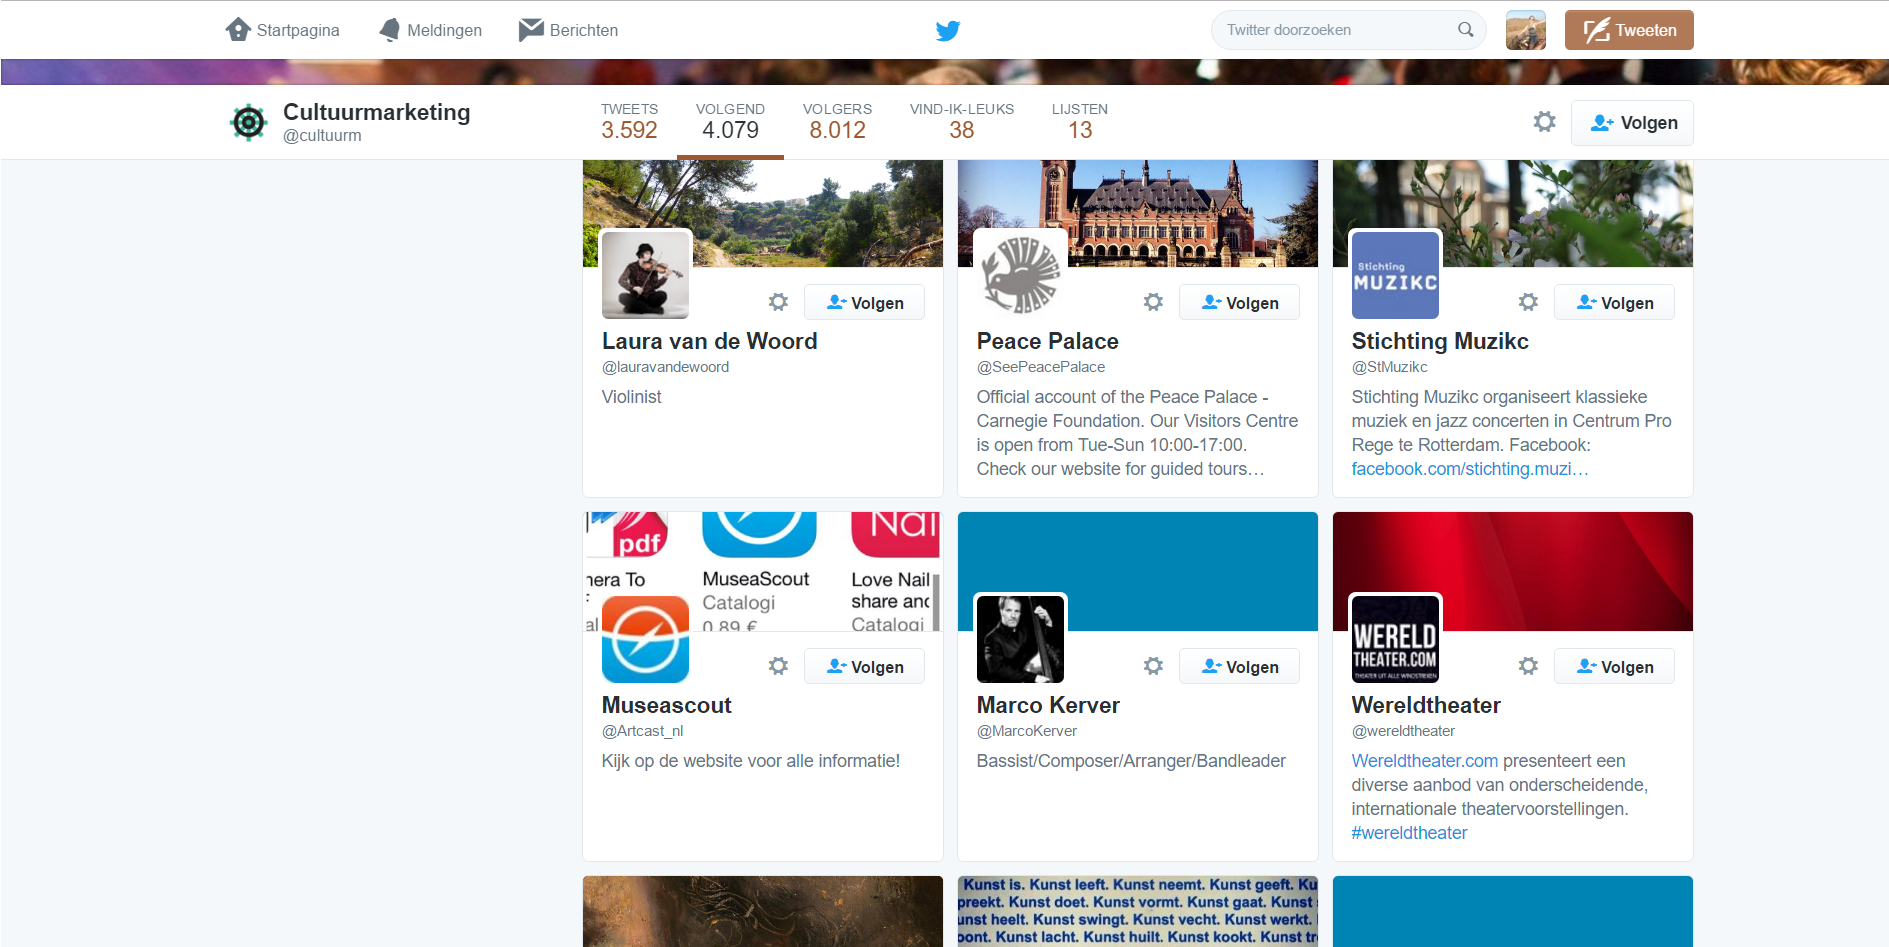Click the @cultuurm handle
Screen dimensions: 1889x947
tap(322, 136)
